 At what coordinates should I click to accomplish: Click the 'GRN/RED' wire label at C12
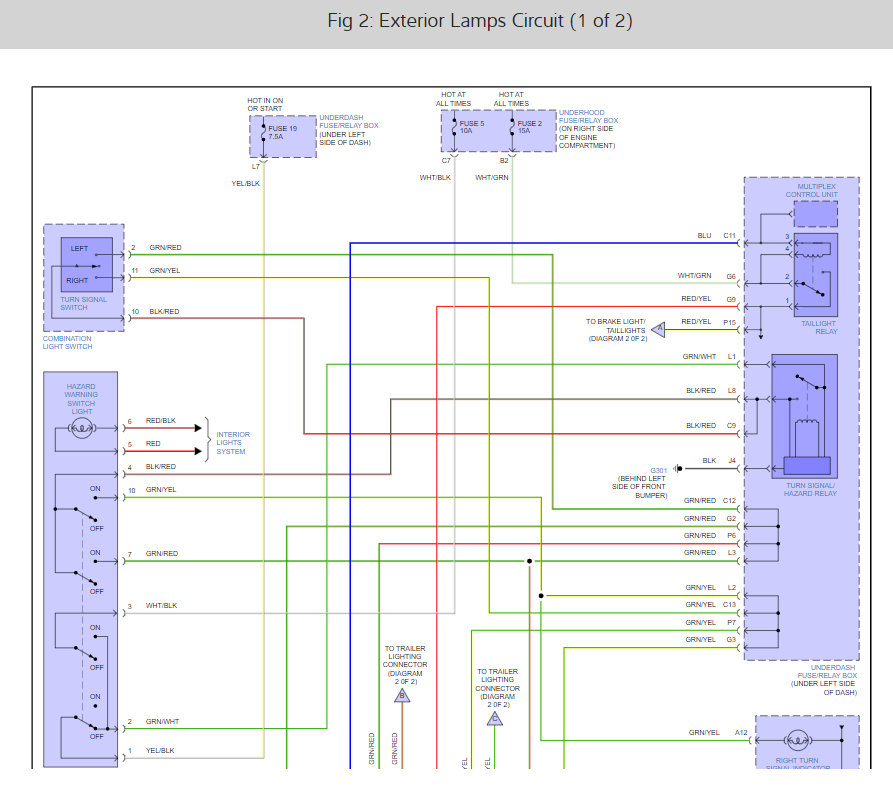(700, 501)
